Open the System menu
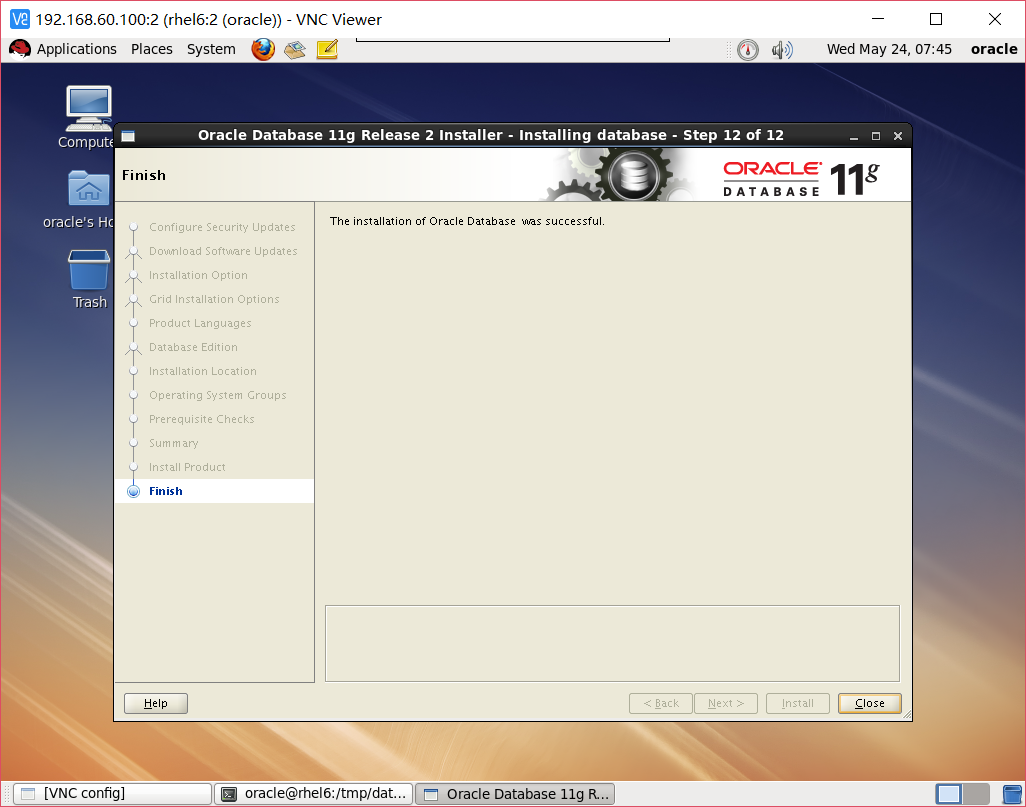The height and width of the screenshot is (807, 1026). pos(210,48)
